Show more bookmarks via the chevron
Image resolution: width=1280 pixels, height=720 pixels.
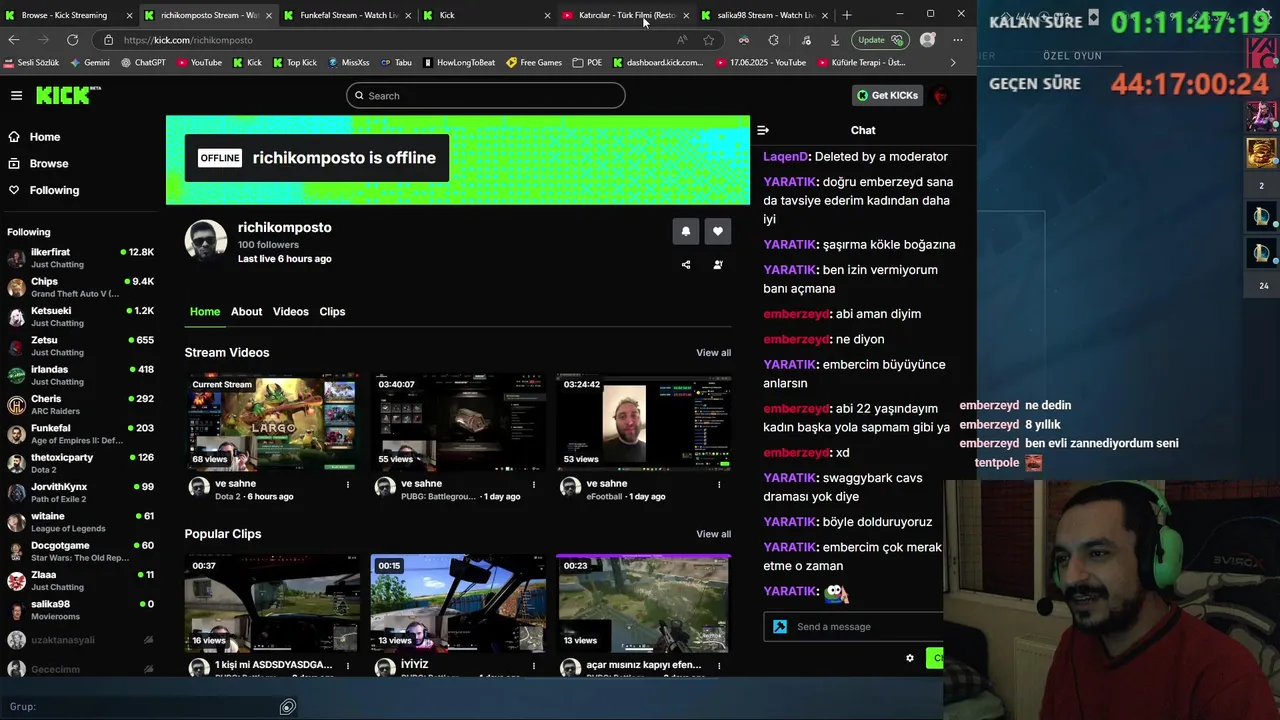[952, 62]
